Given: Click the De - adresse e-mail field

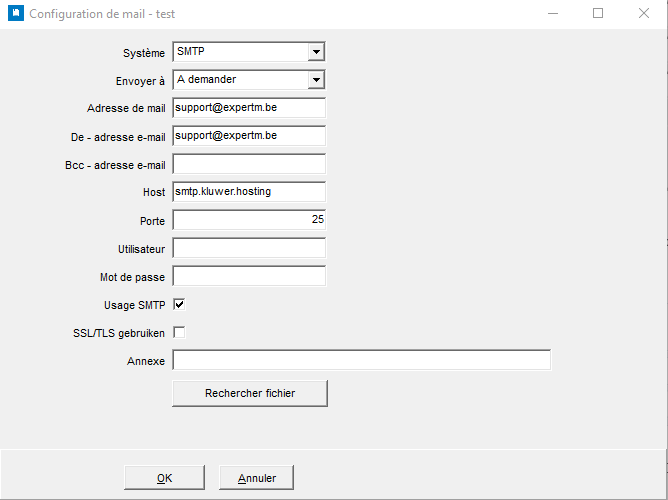Looking at the screenshot, I should (x=249, y=136).
